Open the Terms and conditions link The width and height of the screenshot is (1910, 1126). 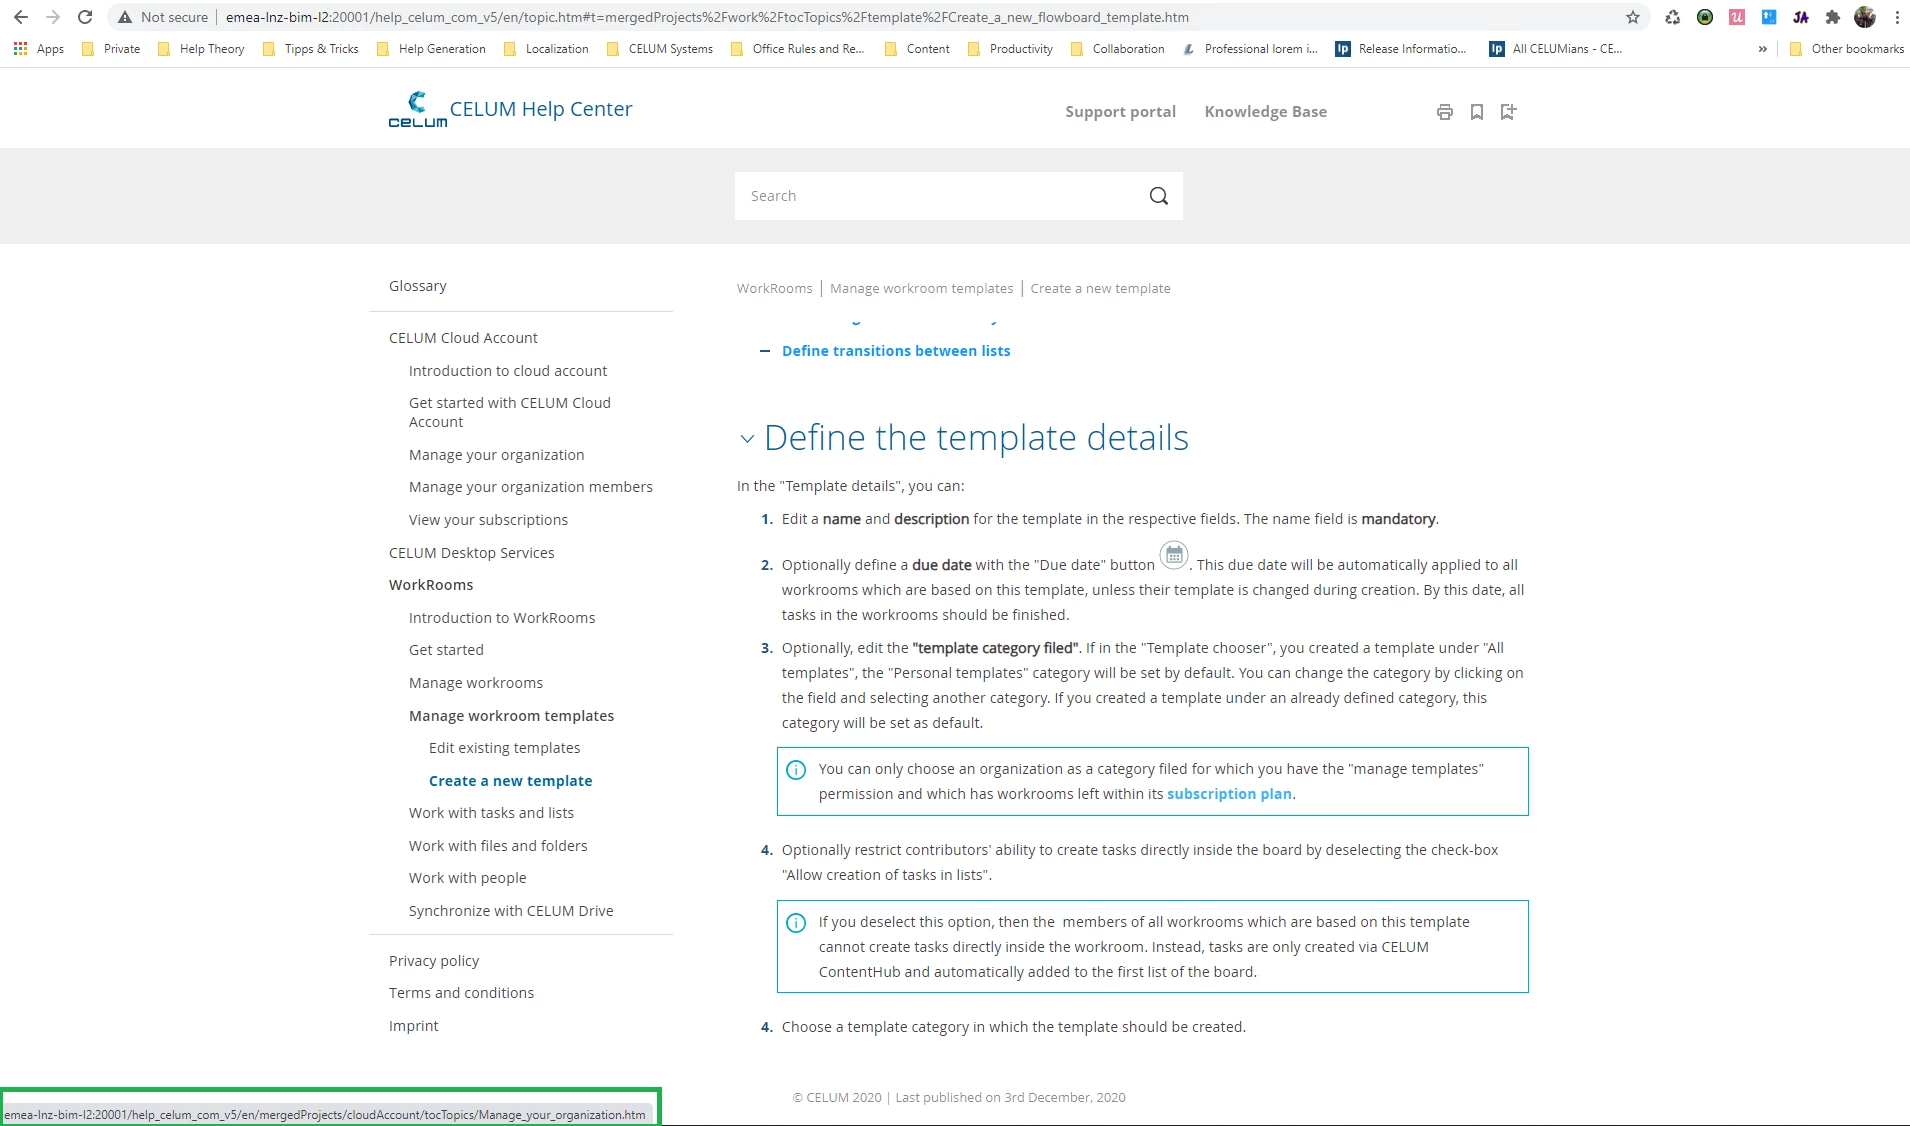(461, 993)
